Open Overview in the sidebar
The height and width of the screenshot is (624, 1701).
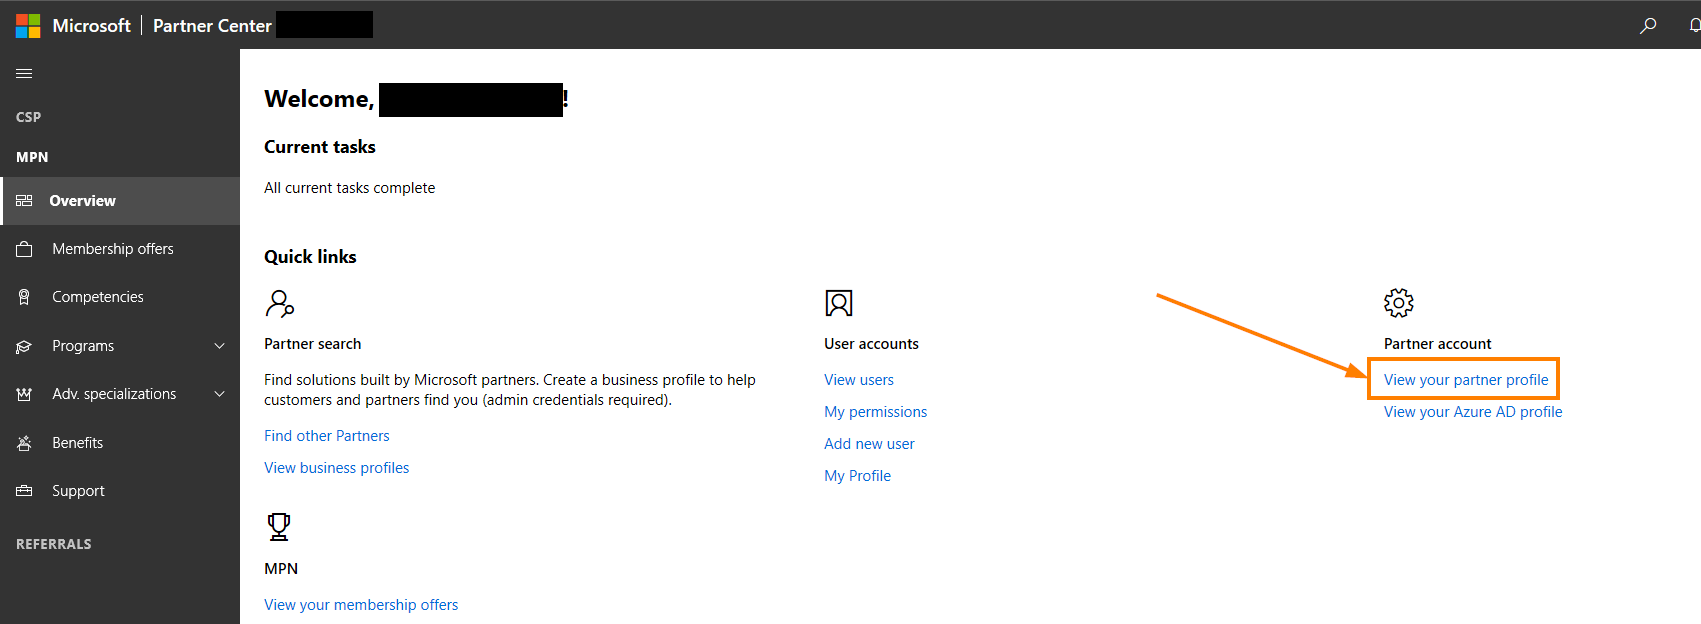coord(120,201)
